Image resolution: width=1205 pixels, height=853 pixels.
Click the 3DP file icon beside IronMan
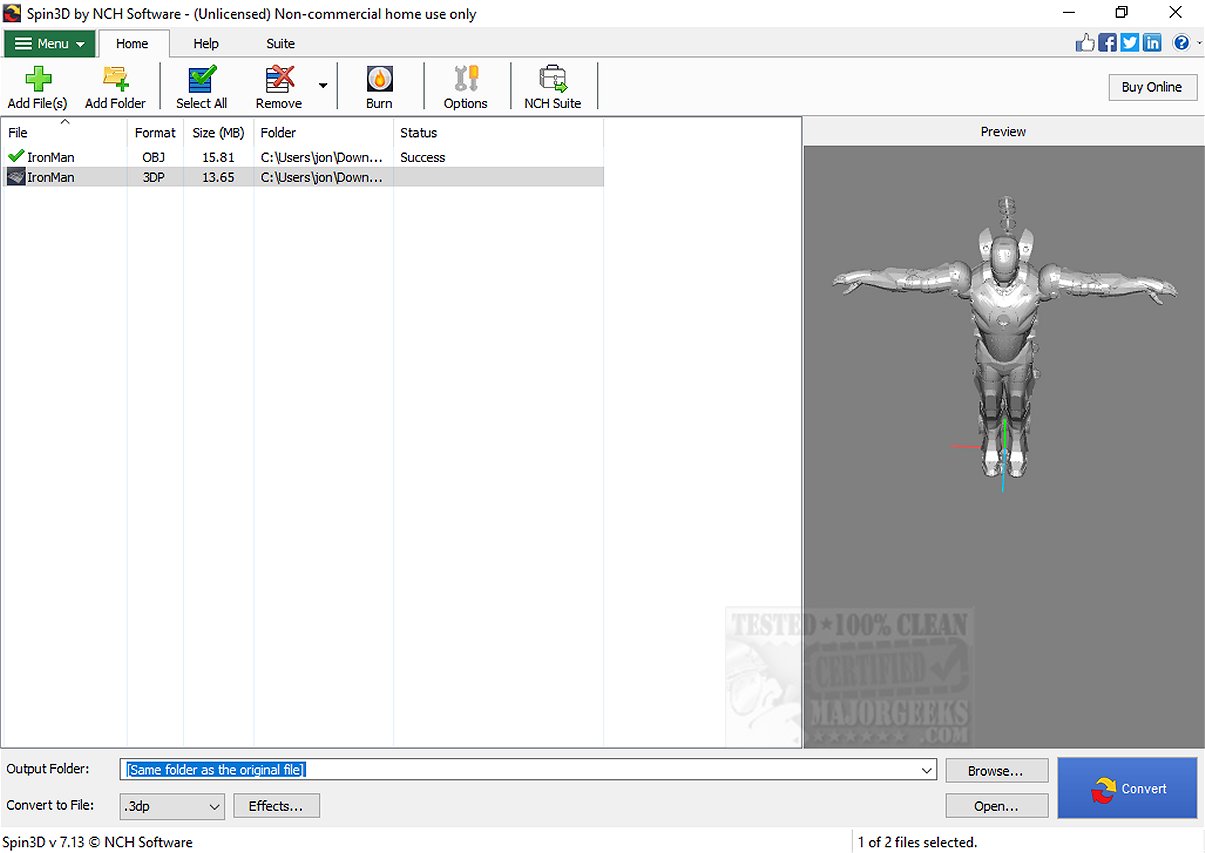coord(16,177)
